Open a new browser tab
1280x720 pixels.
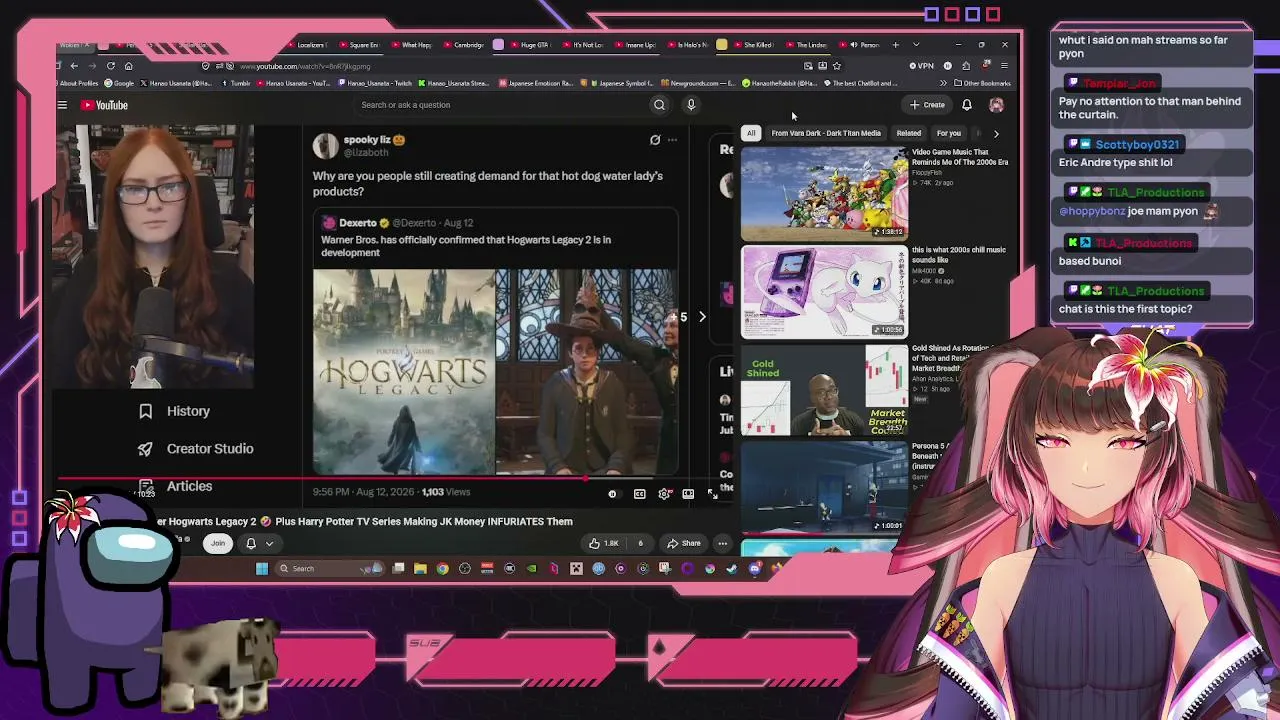tap(895, 45)
